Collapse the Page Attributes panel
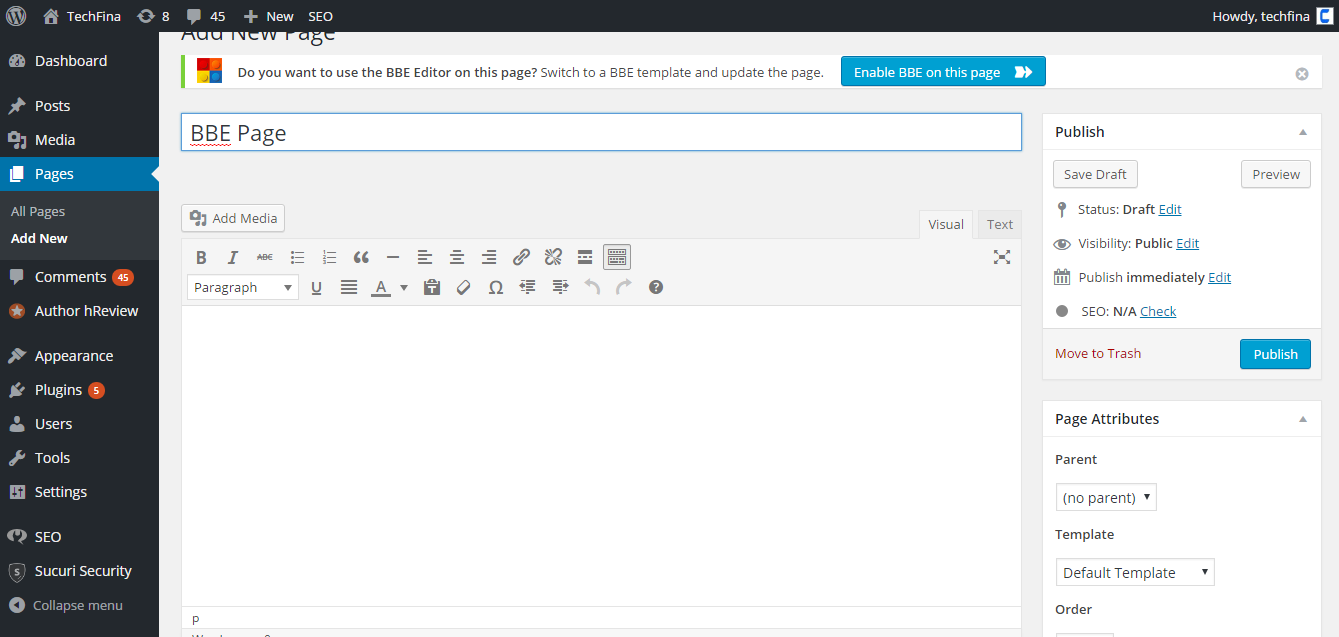This screenshot has width=1339, height=637. pyautogui.click(x=1302, y=419)
